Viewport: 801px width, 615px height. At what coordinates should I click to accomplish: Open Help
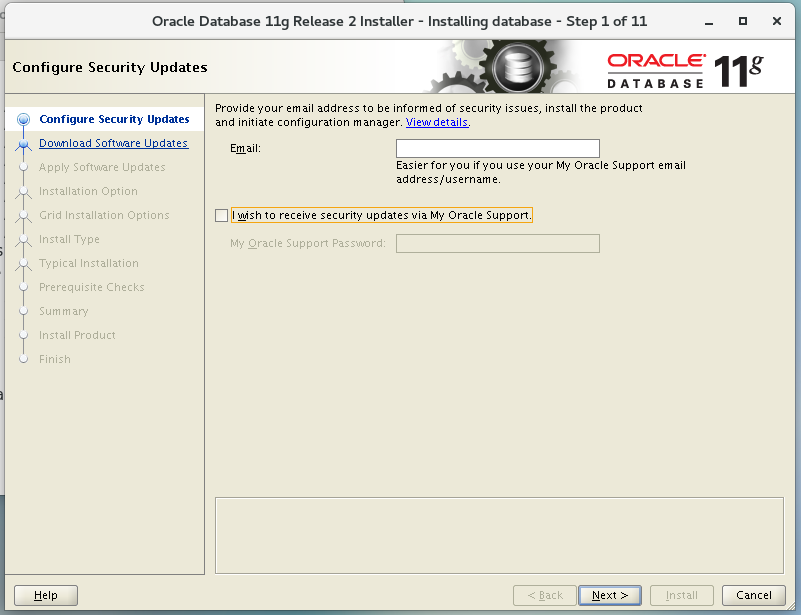(x=46, y=595)
